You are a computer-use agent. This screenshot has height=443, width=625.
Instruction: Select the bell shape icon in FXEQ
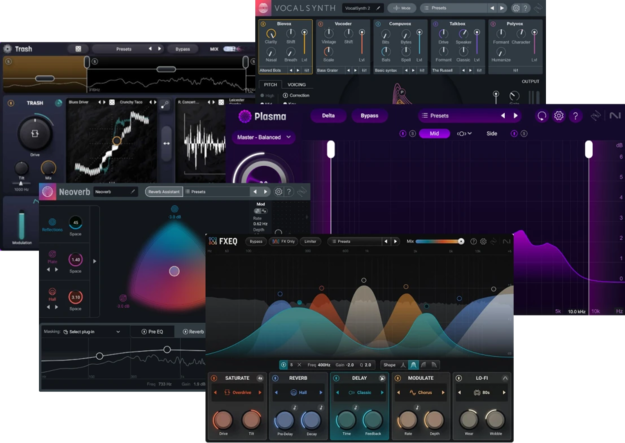413,364
